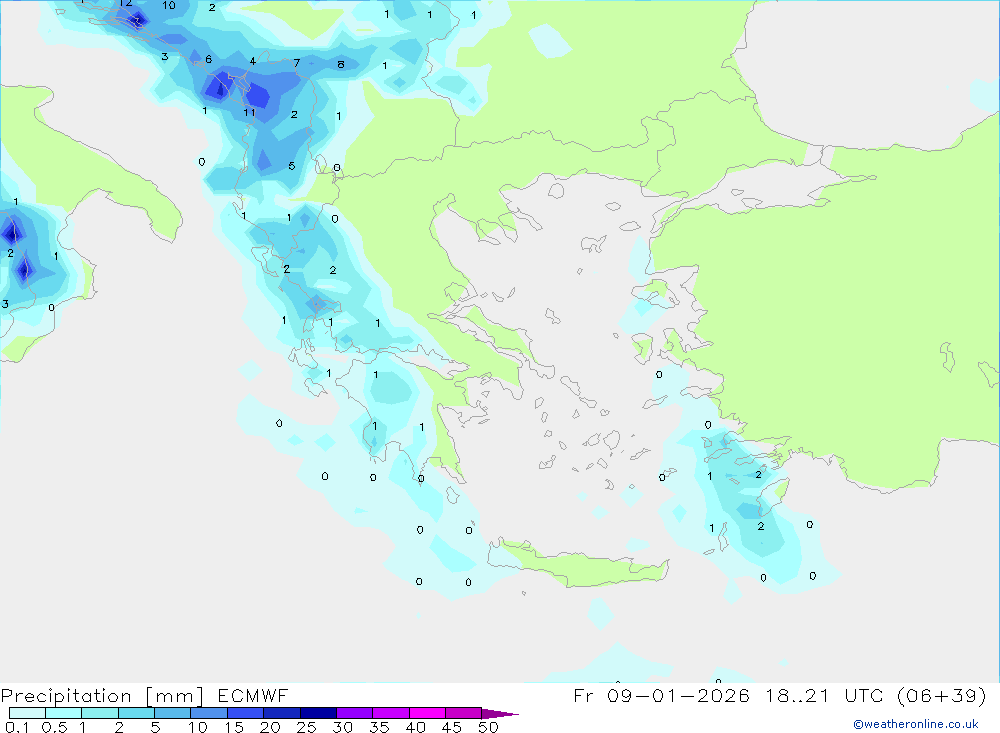Click the legend label "45"
The height and width of the screenshot is (733, 1000).
[x=452, y=727]
